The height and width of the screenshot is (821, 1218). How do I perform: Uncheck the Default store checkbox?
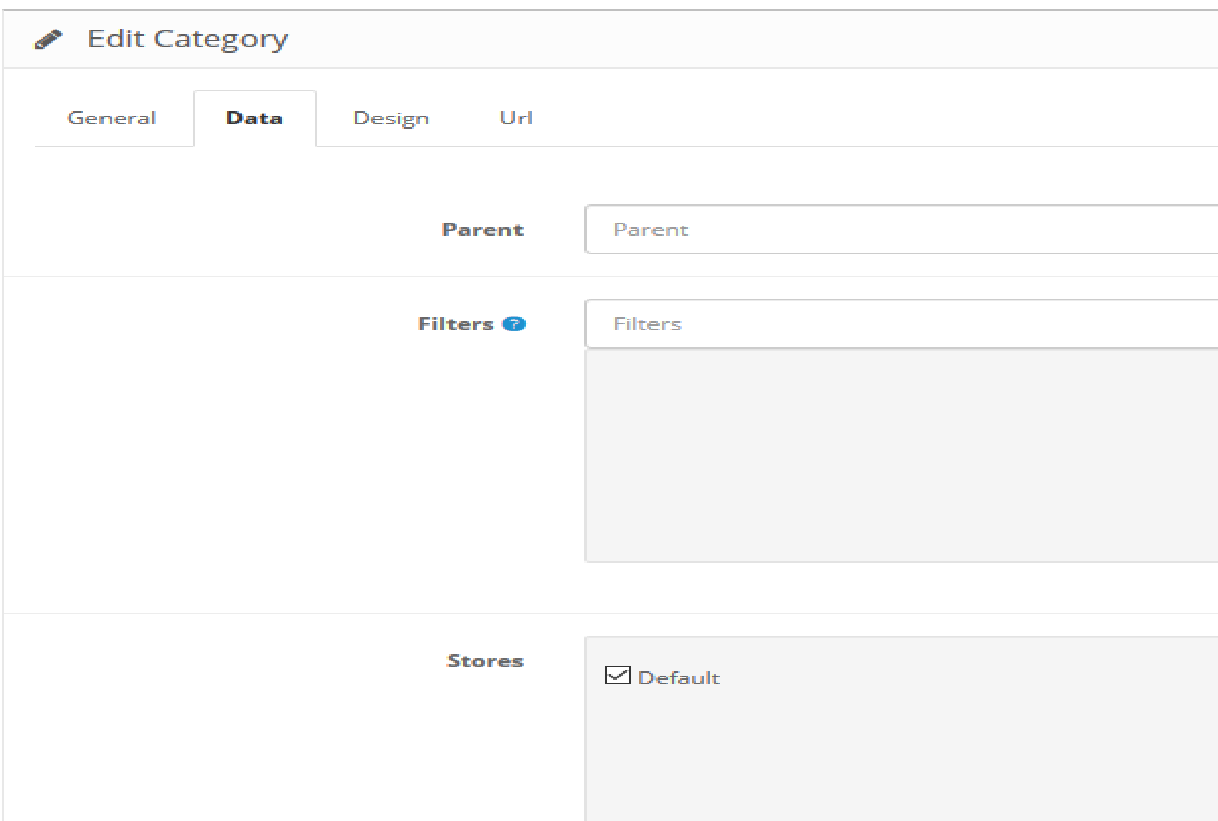618,675
